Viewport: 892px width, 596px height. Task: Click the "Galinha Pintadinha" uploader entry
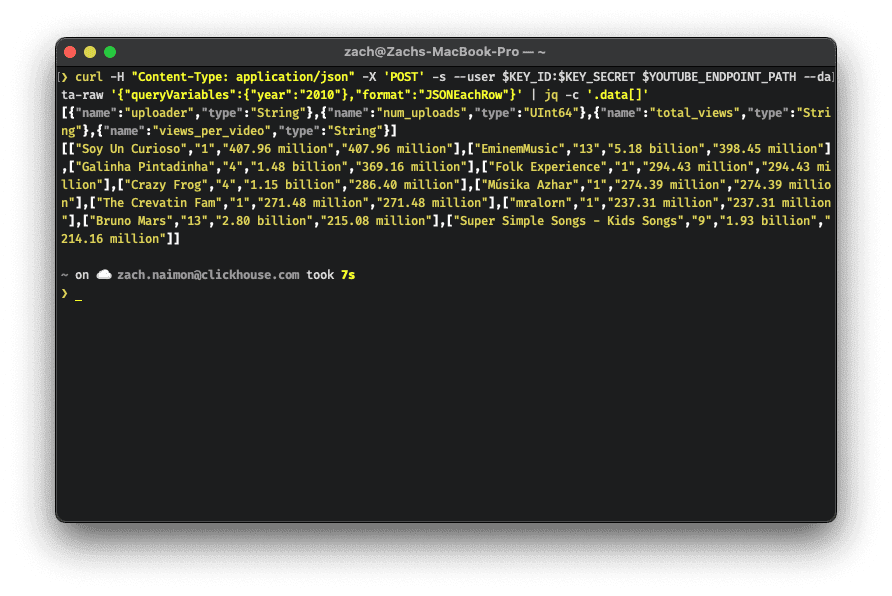coord(145,167)
